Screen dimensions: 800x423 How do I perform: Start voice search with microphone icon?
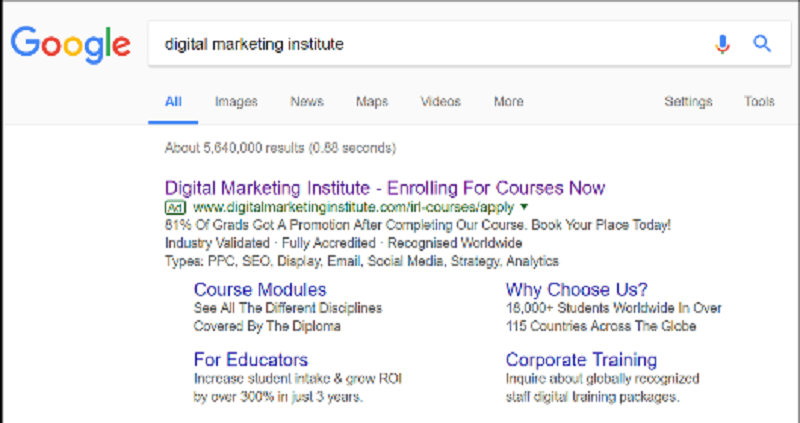[722, 44]
